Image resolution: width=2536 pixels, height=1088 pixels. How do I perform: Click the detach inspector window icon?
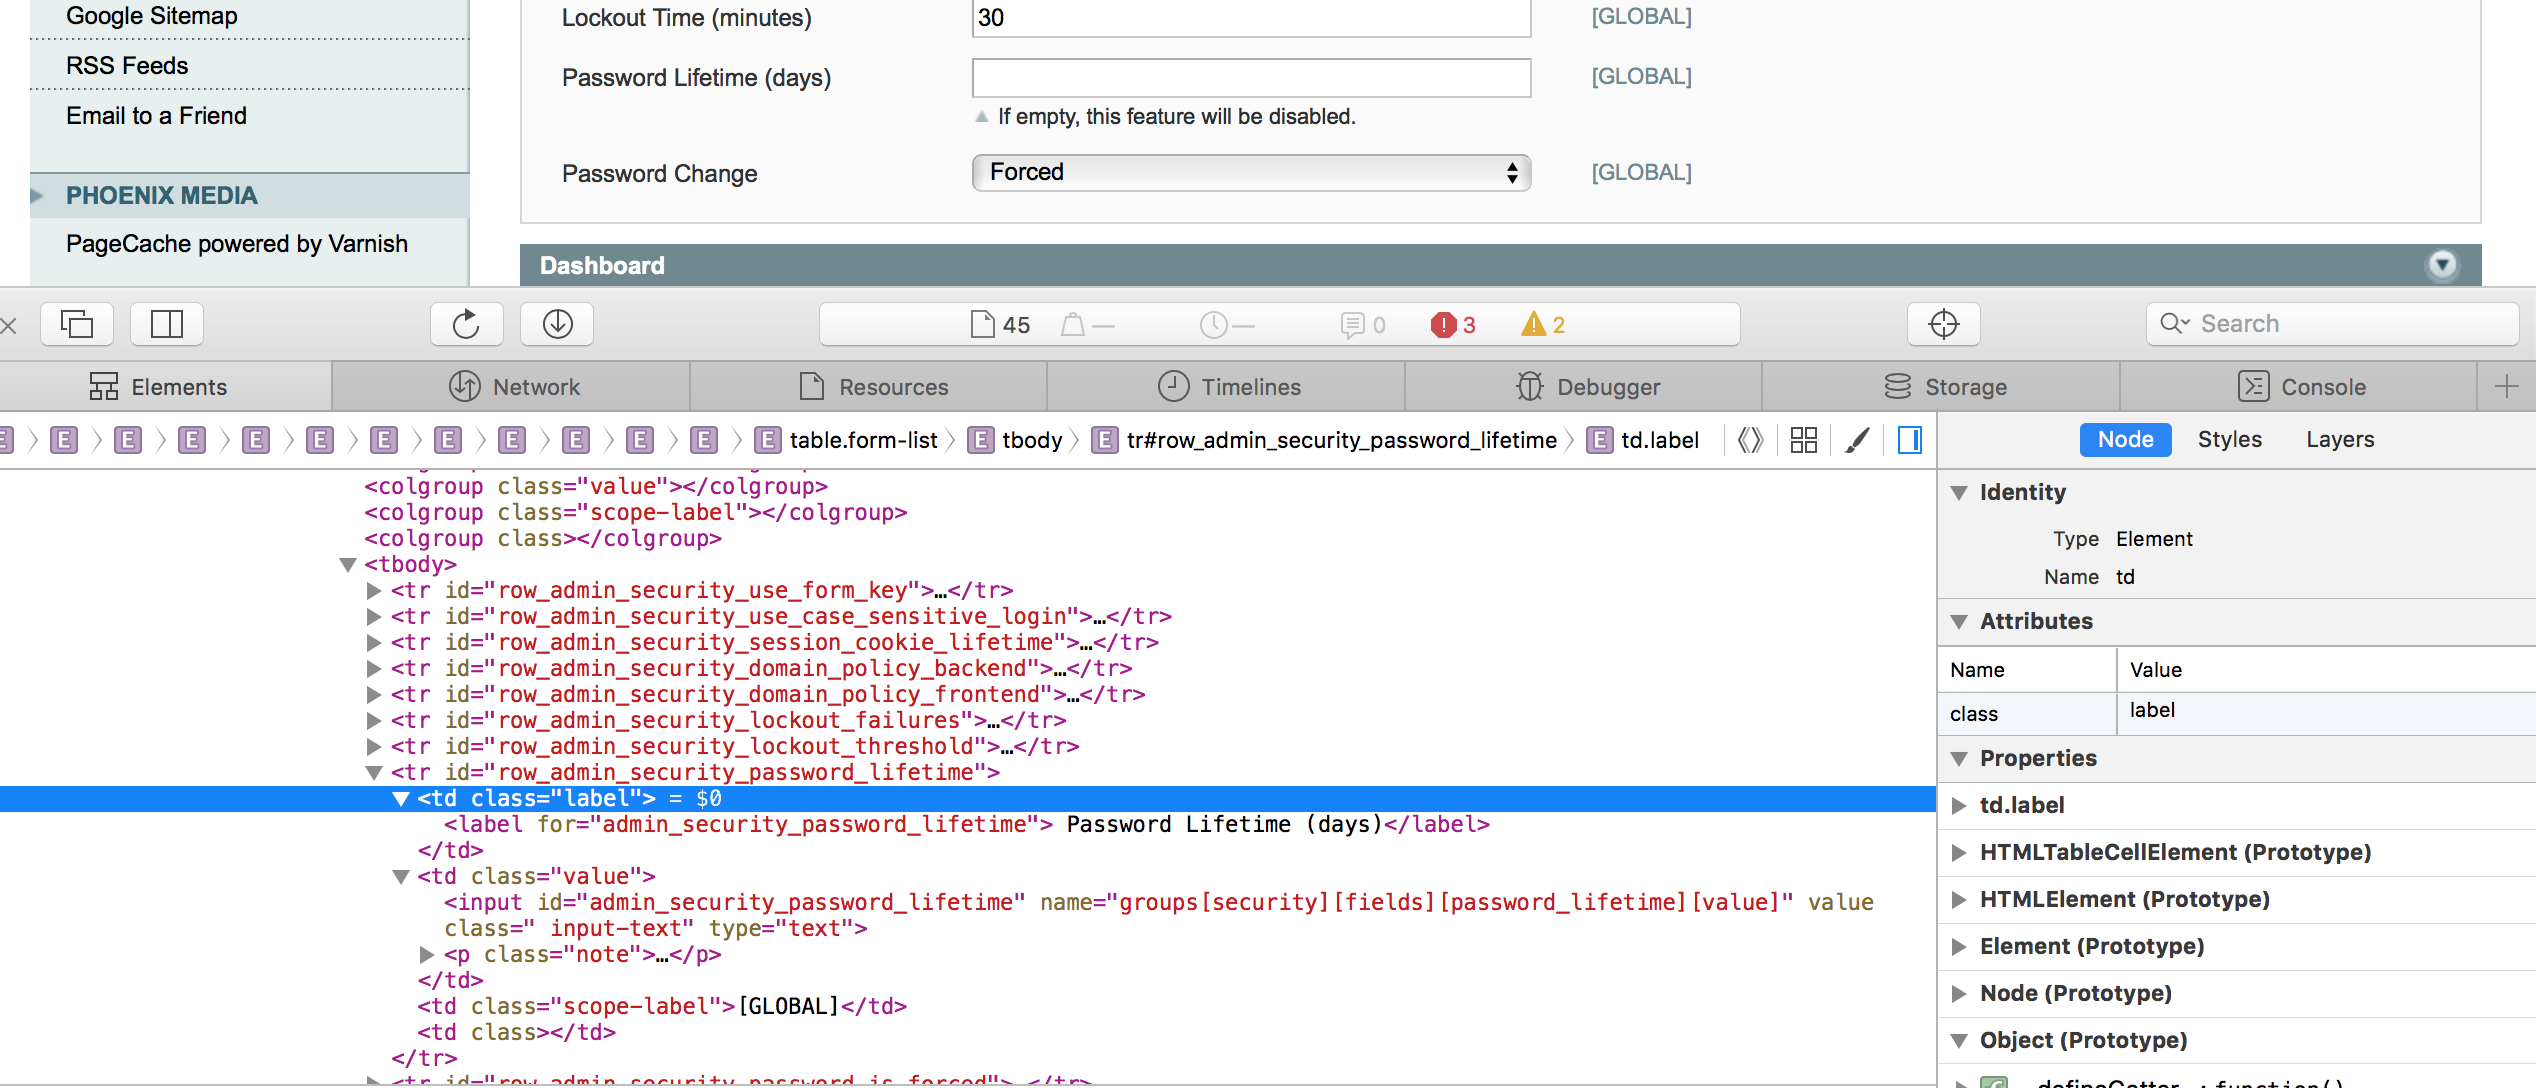point(77,324)
